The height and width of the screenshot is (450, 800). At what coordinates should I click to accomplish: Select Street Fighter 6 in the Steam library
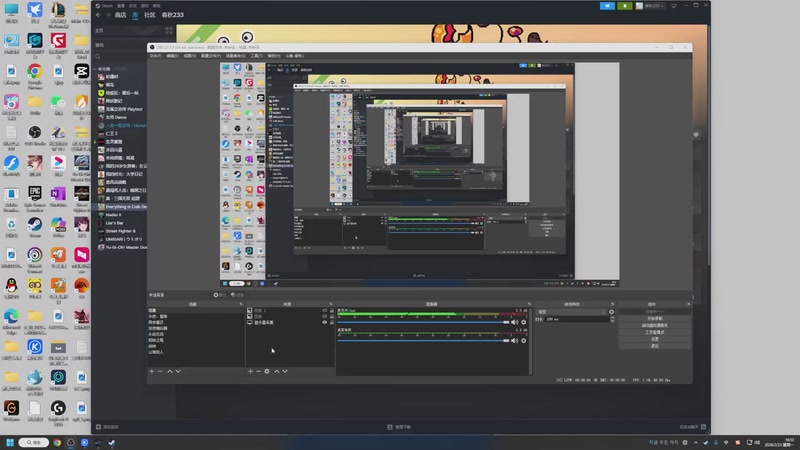click(121, 231)
